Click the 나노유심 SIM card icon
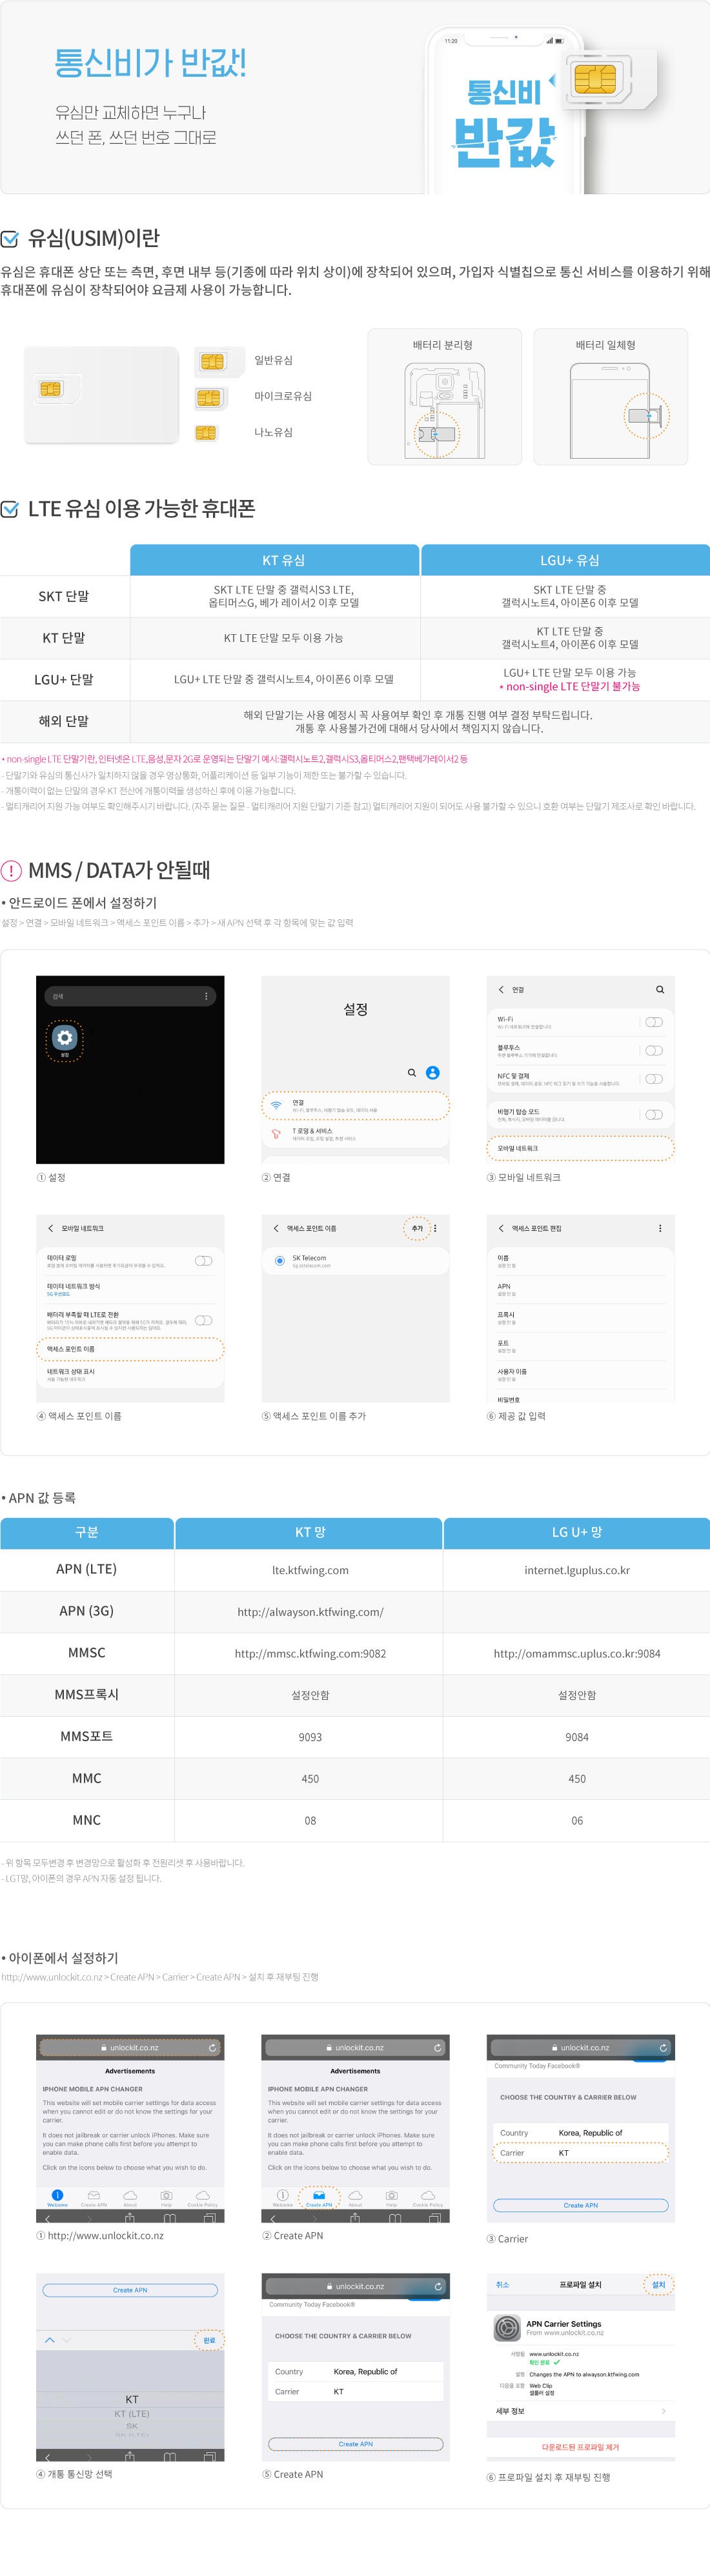Viewport: 710px width, 2576px height. [x=206, y=433]
